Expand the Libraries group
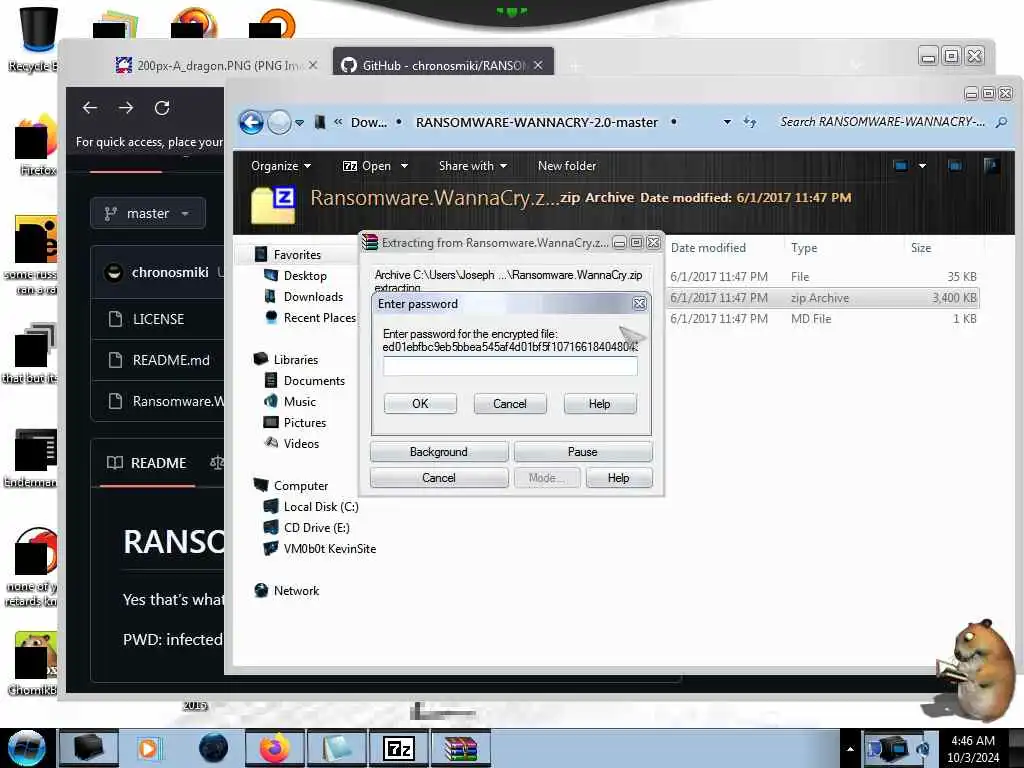Screen dimensions: 1024x768 tap(295, 360)
